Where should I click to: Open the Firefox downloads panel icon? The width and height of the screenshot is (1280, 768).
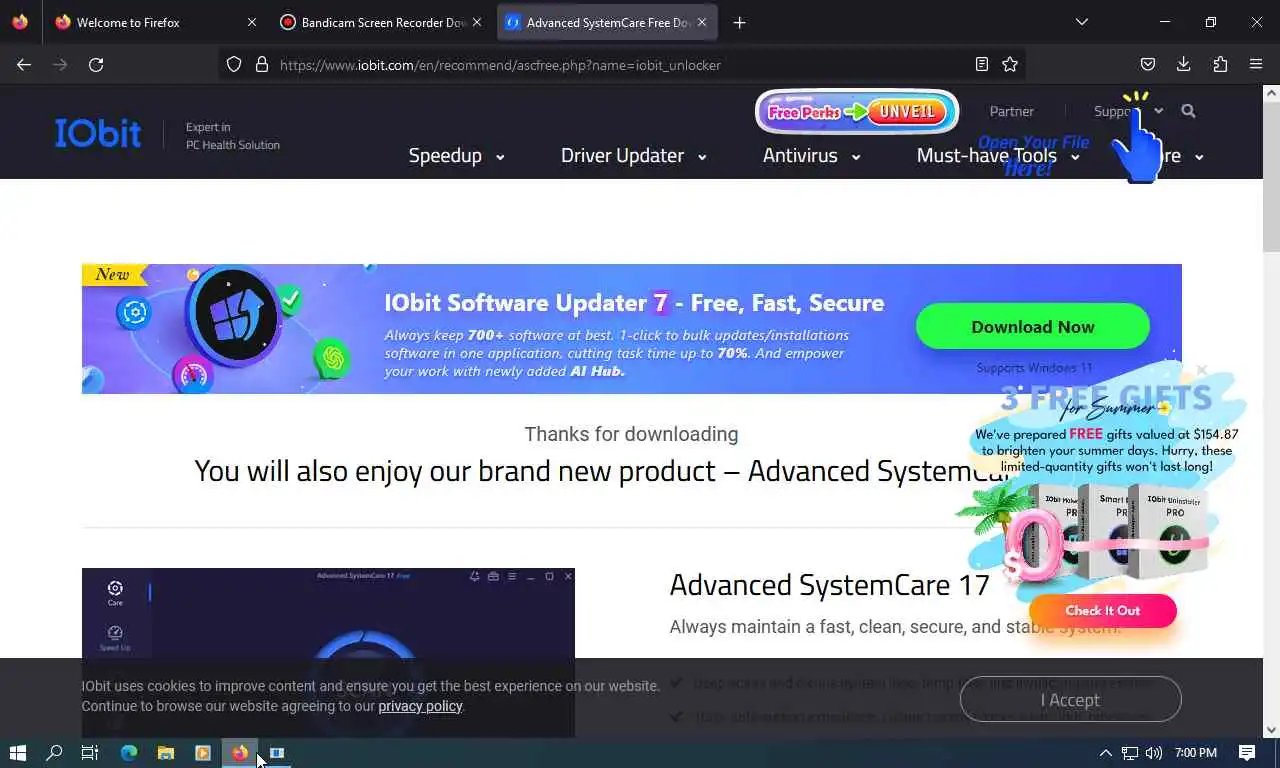tap(1184, 64)
